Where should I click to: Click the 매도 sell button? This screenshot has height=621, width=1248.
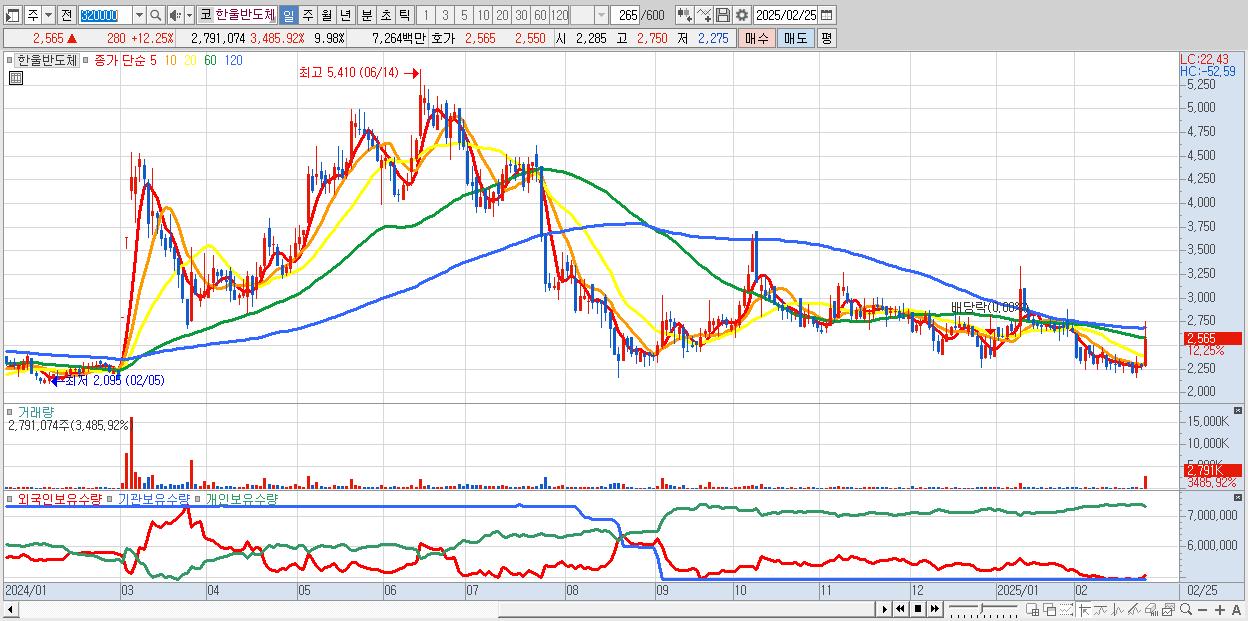tap(796, 38)
